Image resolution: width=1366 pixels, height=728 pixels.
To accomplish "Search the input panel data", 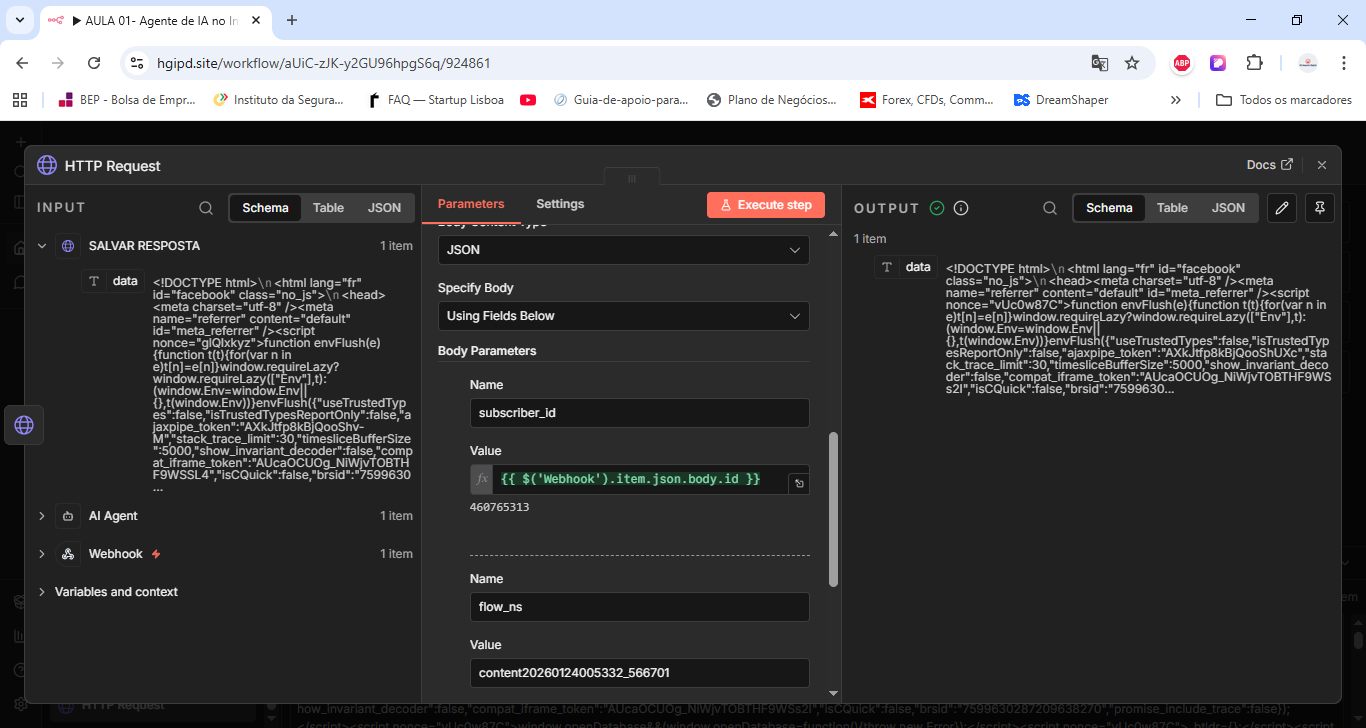I will tap(206, 208).
